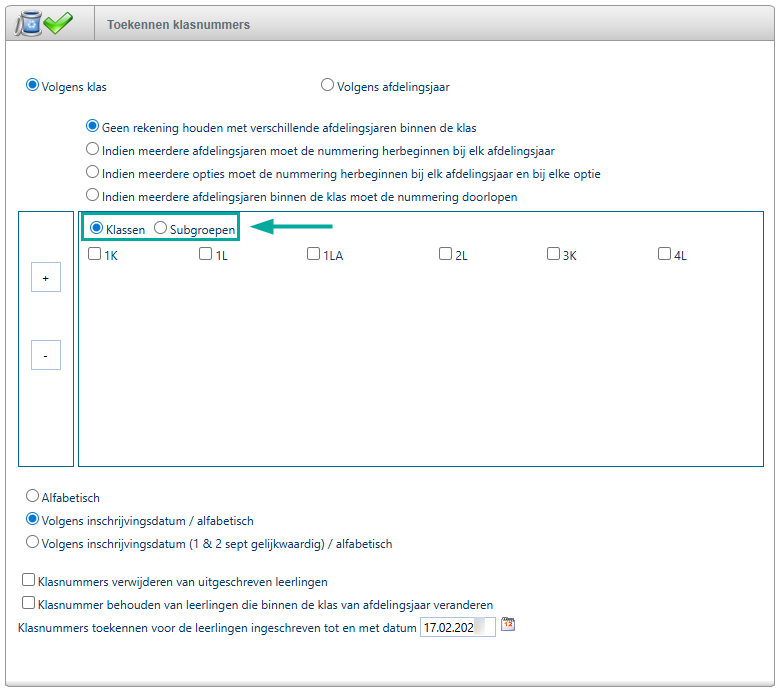Open the calendar date picker icon
This screenshot has width=779, height=691.
508,625
